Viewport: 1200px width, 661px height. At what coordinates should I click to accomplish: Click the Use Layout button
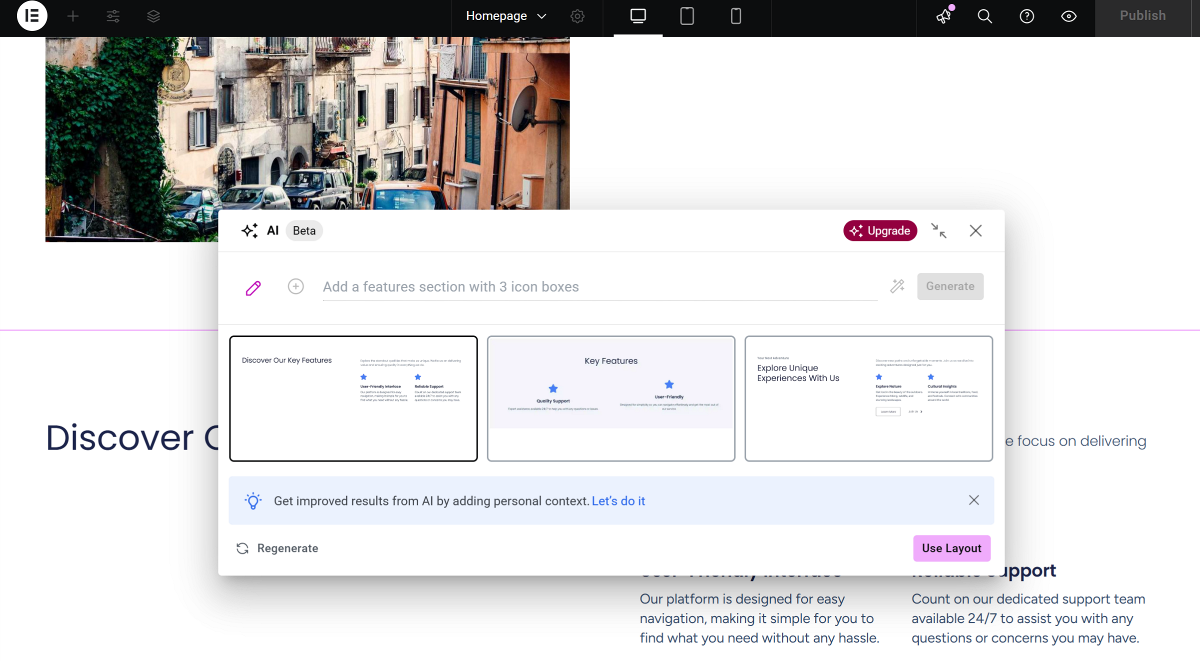coord(951,548)
